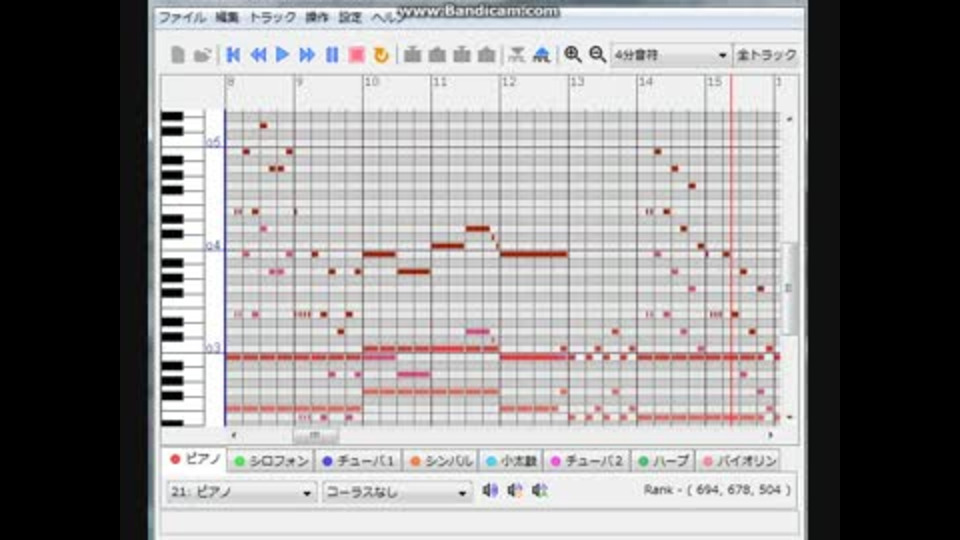This screenshot has height=540, width=960.
Task: Click the topmost black key on the piano keyboard
Action: [173, 116]
